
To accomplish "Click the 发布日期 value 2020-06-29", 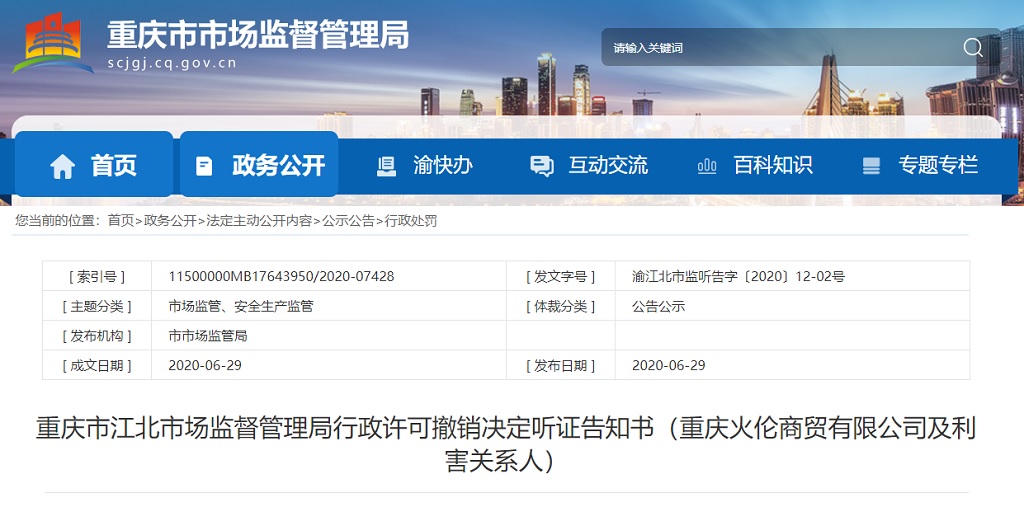I will (669, 365).
